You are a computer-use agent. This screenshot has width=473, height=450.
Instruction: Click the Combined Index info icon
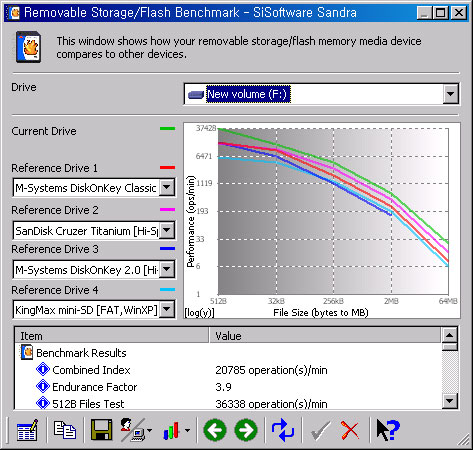tap(43, 369)
